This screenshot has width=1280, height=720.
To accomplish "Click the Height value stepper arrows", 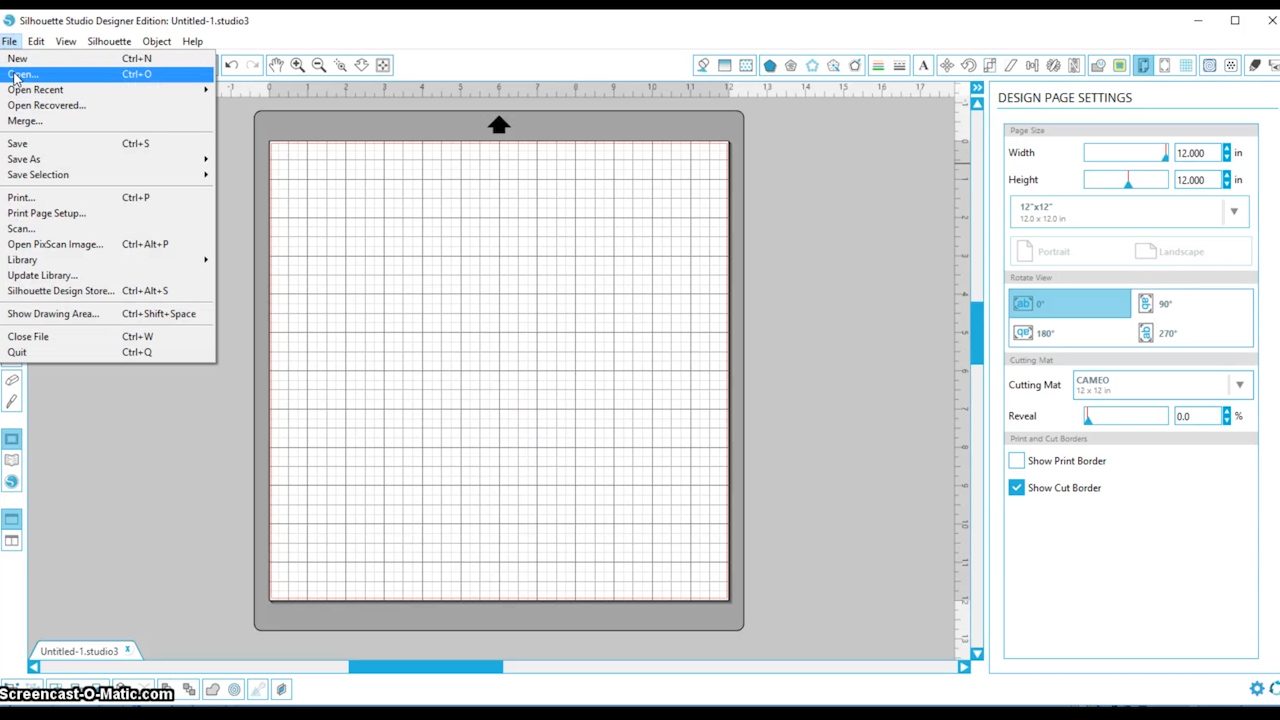I will click(1227, 180).
